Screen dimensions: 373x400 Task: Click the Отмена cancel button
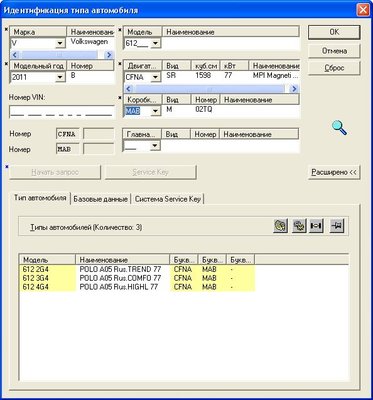(x=334, y=51)
